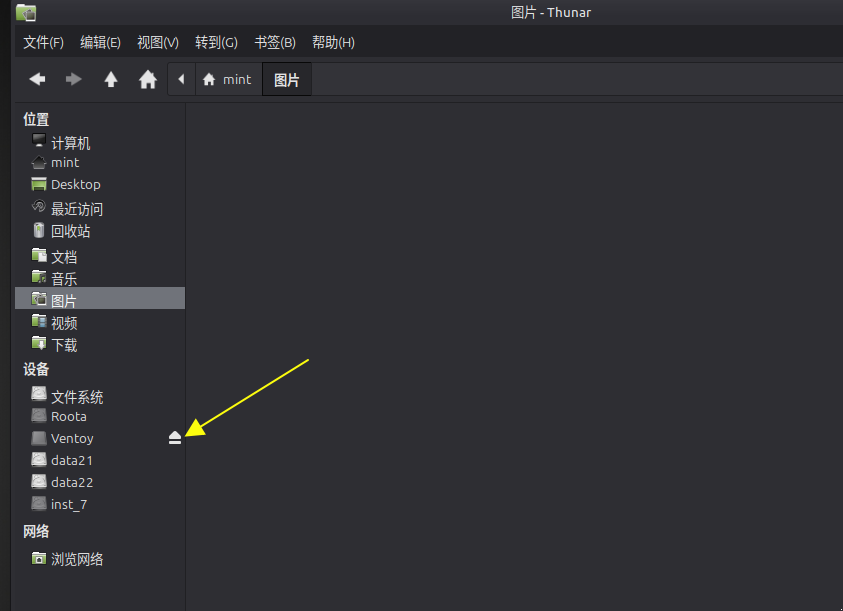Click the 浏览网络 network folder icon
Viewport: 843px width, 611px height.
[x=39, y=558]
